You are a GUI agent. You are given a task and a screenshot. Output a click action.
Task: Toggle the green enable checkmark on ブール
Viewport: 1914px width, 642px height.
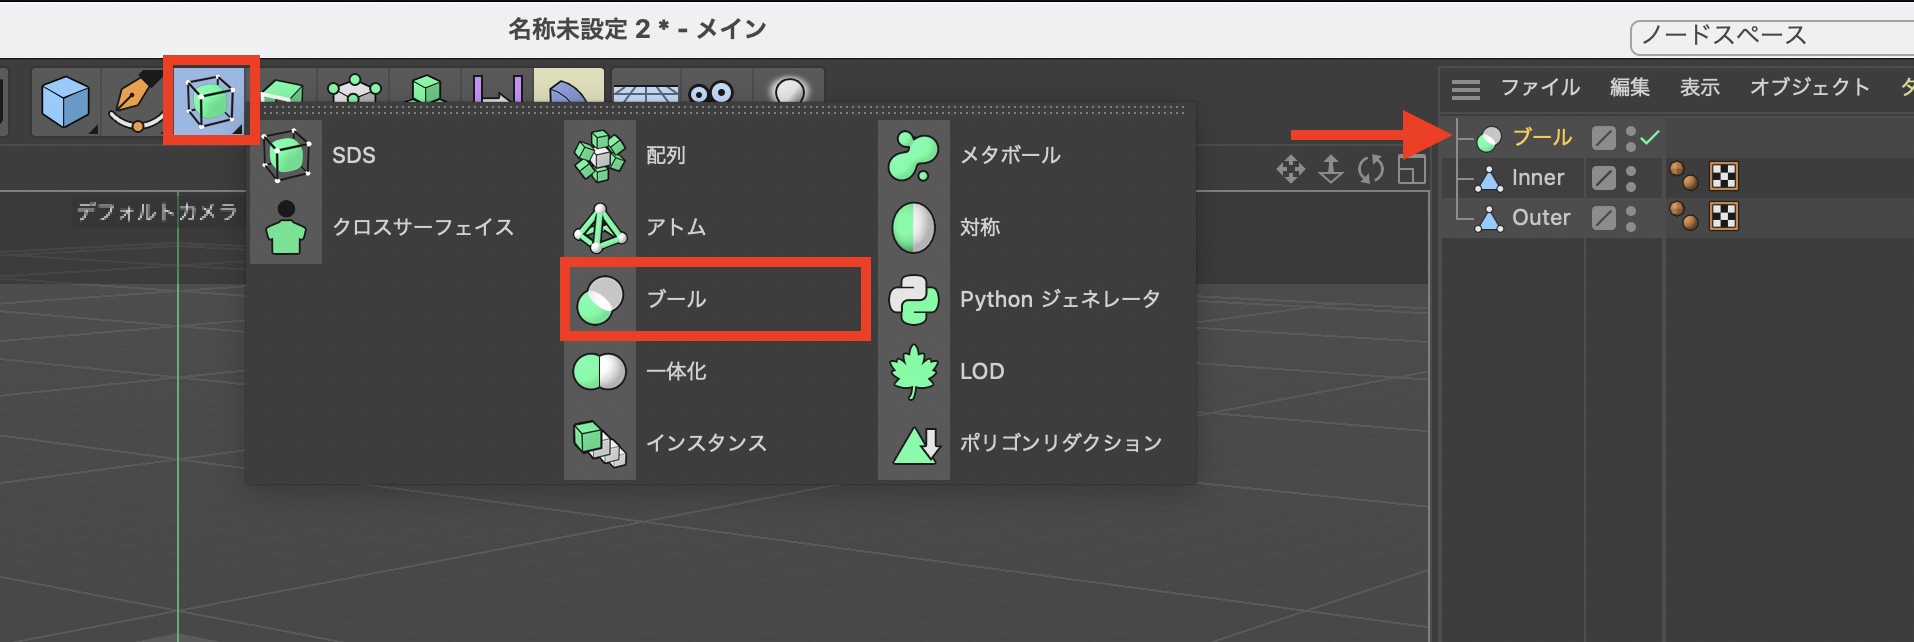[x=1650, y=138]
